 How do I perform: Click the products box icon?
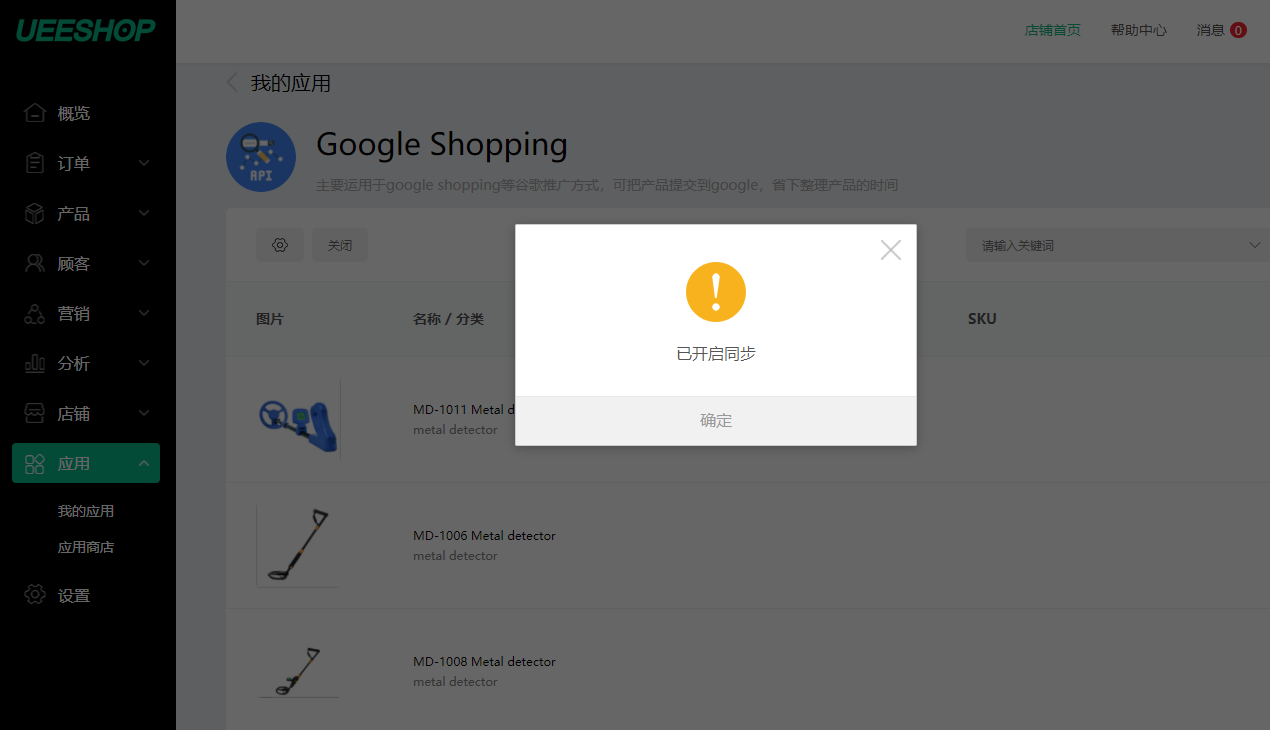(35, 213)
